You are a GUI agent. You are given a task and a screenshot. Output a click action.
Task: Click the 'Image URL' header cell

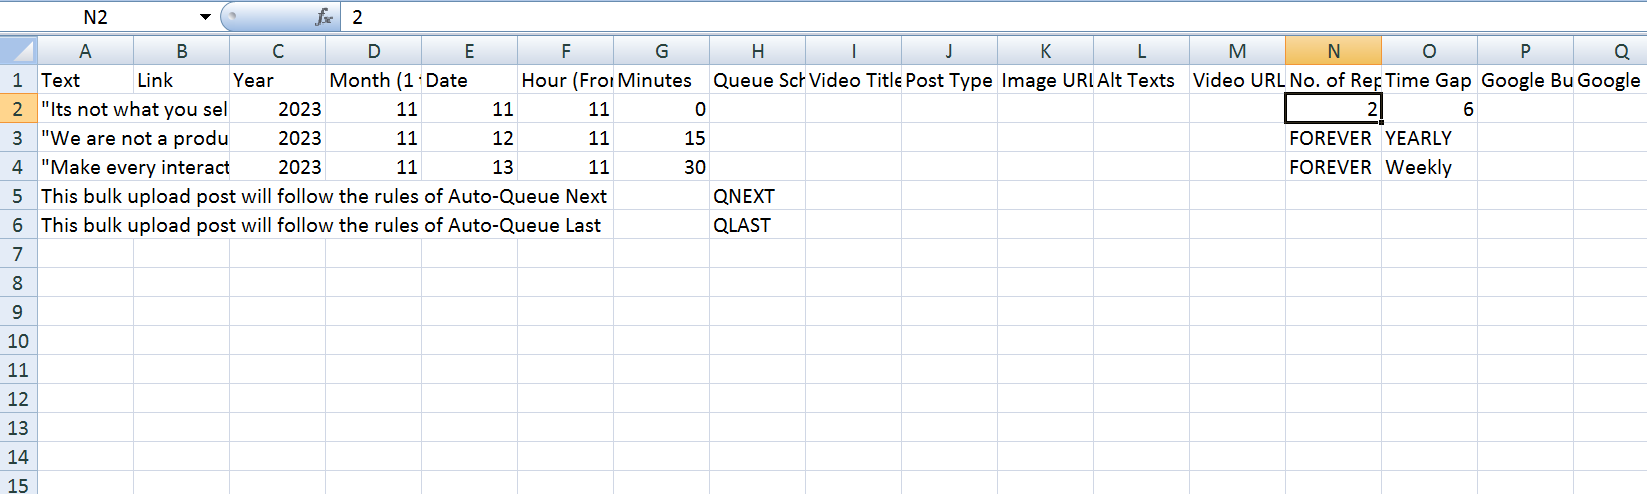tap(1045, 80)
